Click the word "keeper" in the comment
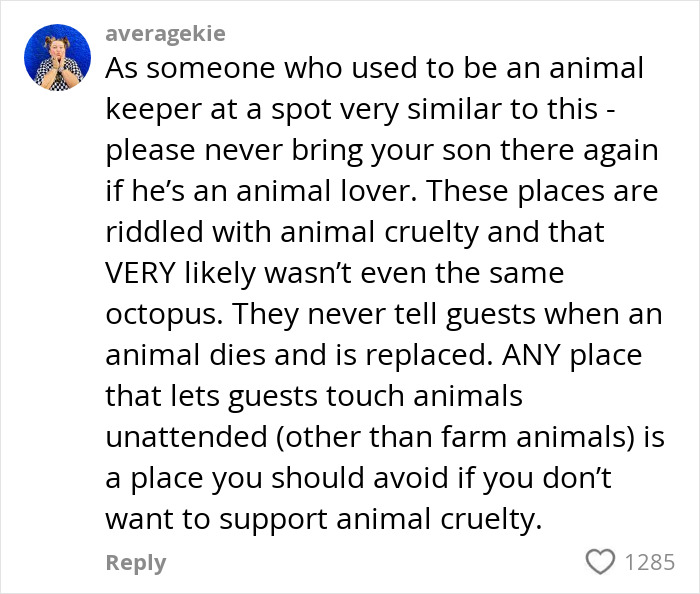The width and height of the screenshot is (700, 594). click(154, 110)
